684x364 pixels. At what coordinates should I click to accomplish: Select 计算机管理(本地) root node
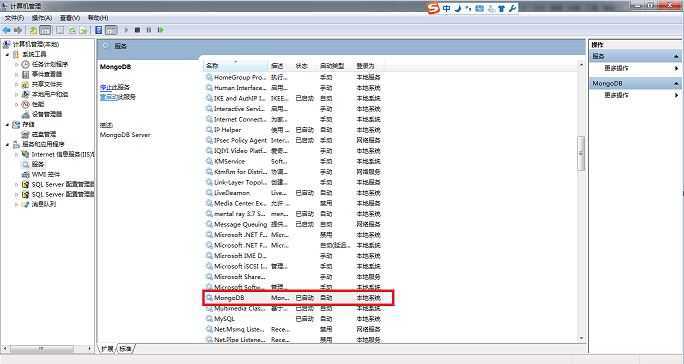coord(31,44)
